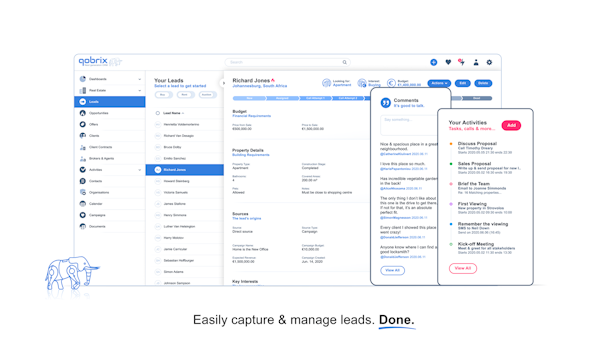Open the Sales Proposal activity
This screenshot has height=360, width=600.
[474, 164]
